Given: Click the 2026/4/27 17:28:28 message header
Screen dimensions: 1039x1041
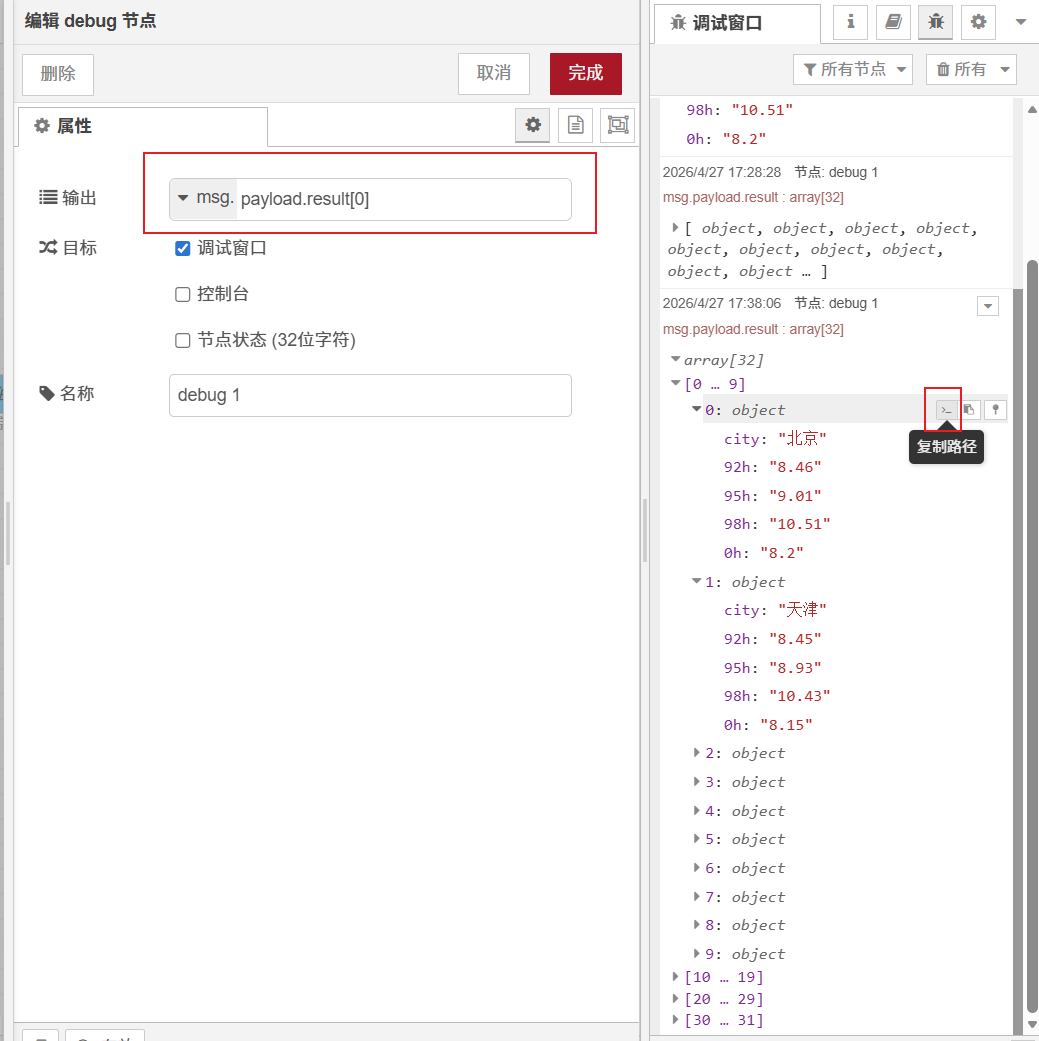Looking at the screenshot, I should (770, 173).
